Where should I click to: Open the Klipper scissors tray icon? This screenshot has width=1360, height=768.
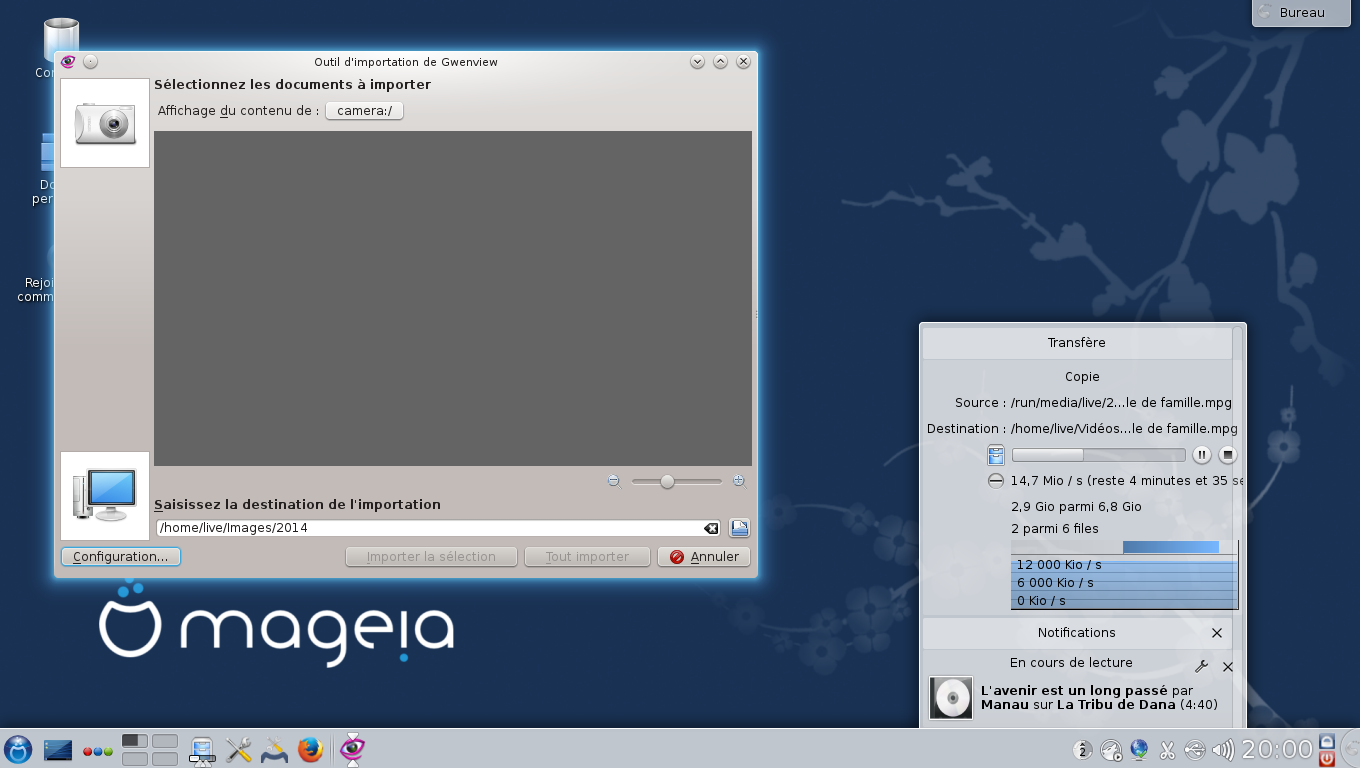pyautogui.click(x=1167, y=750)
